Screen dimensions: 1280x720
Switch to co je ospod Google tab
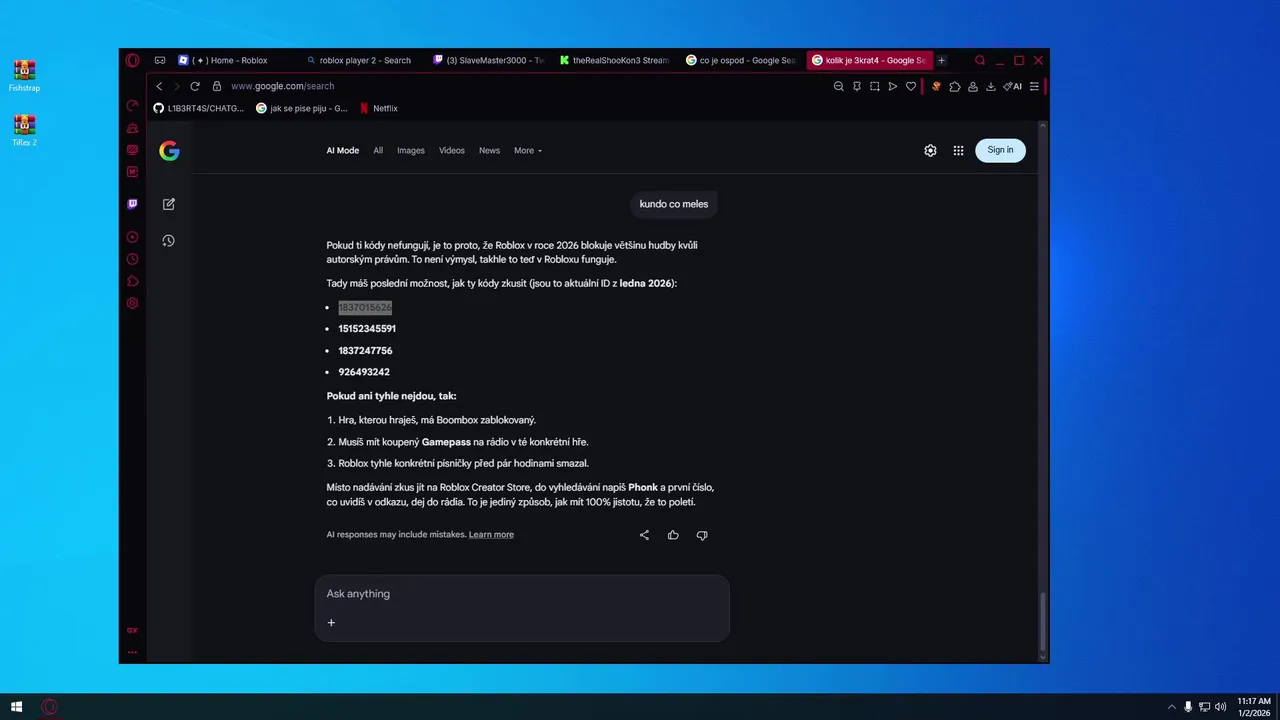click(741, 60)
